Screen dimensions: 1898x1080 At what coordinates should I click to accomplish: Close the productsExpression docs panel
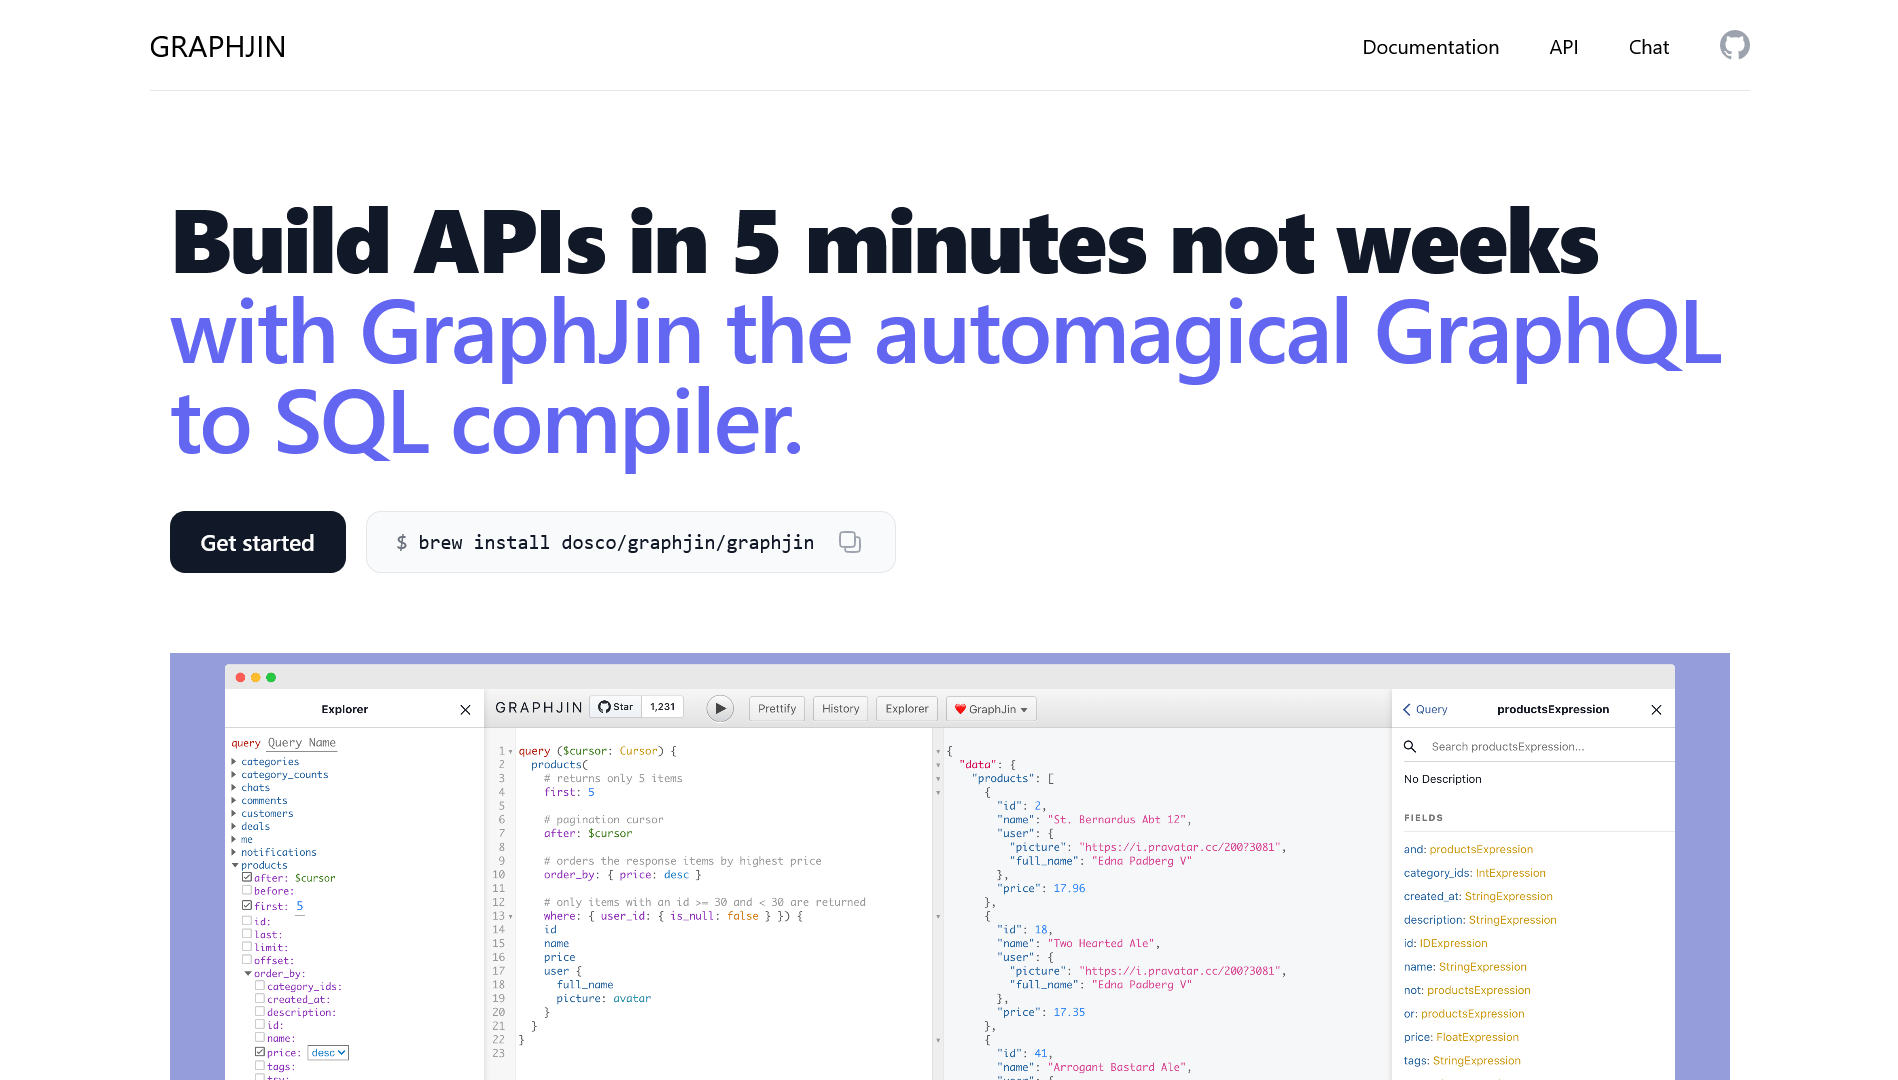pos(1656,710)
